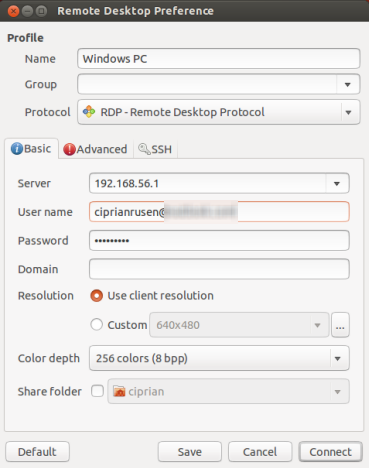The height and width of the screenshot is (468, 369).
Task: Click the RDP protocol colorful icon
Action: [89, 112]
